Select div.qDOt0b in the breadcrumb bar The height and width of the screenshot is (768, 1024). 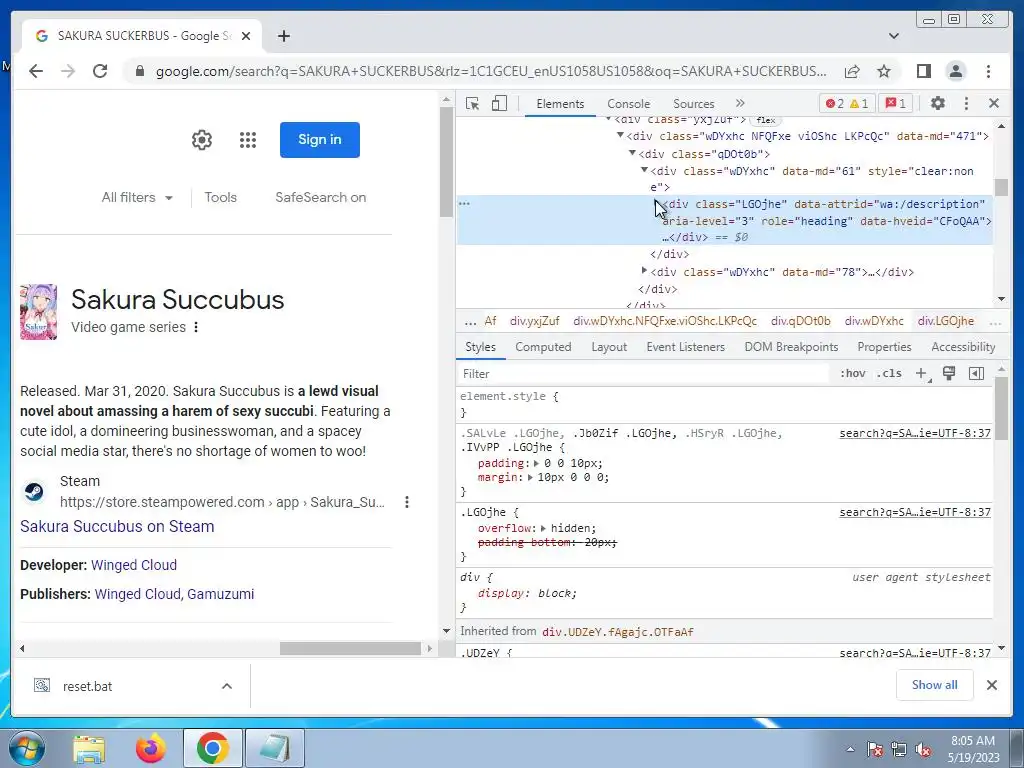(x=801, y=321)
